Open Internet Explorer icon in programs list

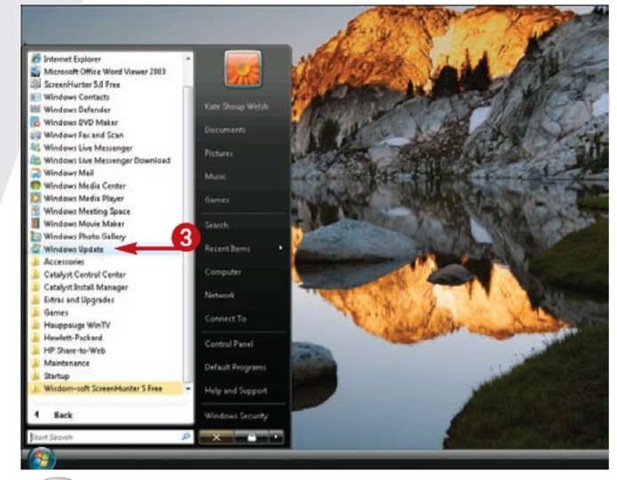36,59
